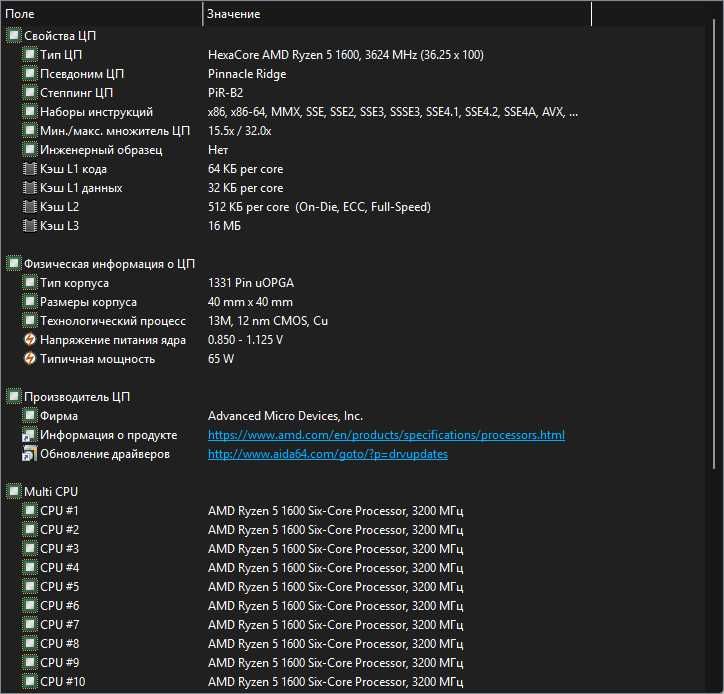Image resolution: width=724 pixels, height=694 pixels.
Task: Click the Кэш L2 field label
Action: [x=60, y=206]
